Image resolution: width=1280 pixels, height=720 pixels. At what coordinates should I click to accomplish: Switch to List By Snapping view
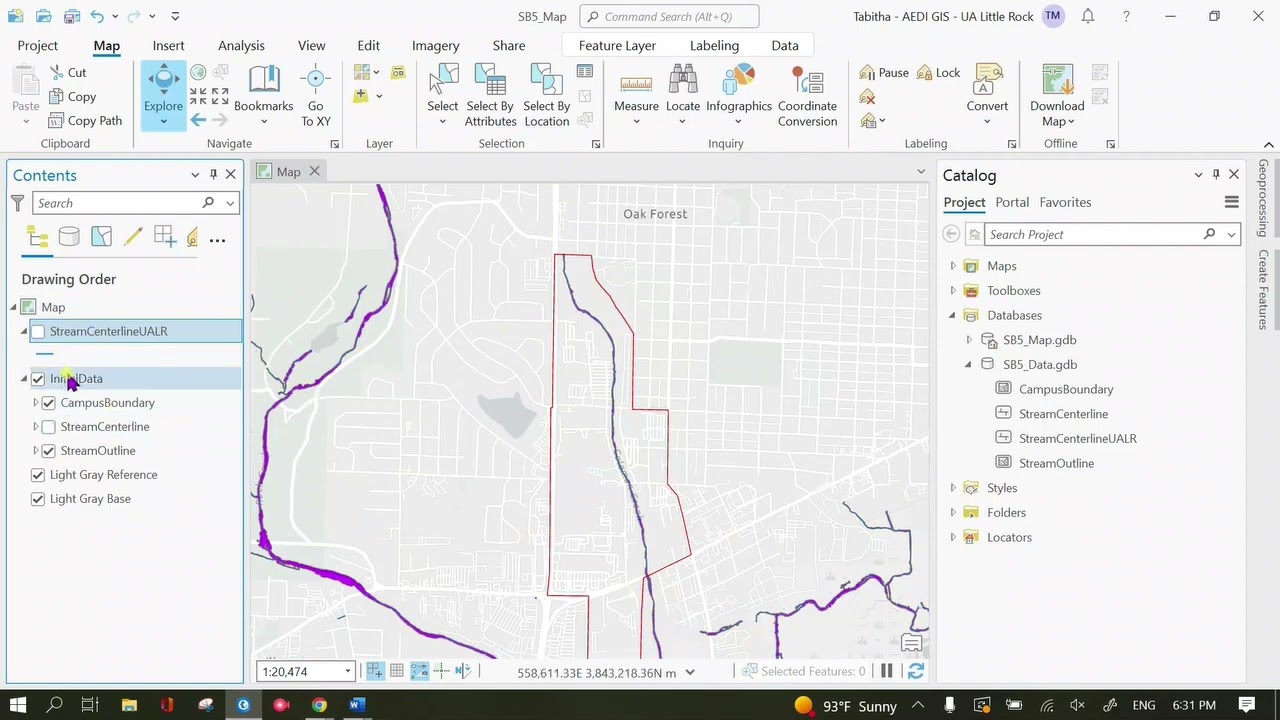[x=165, y=237]
